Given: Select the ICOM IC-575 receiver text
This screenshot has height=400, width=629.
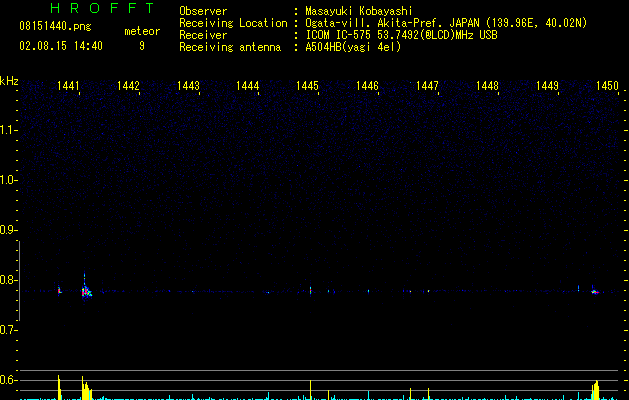Looking at the screenshot, I should tap(401, 35).
